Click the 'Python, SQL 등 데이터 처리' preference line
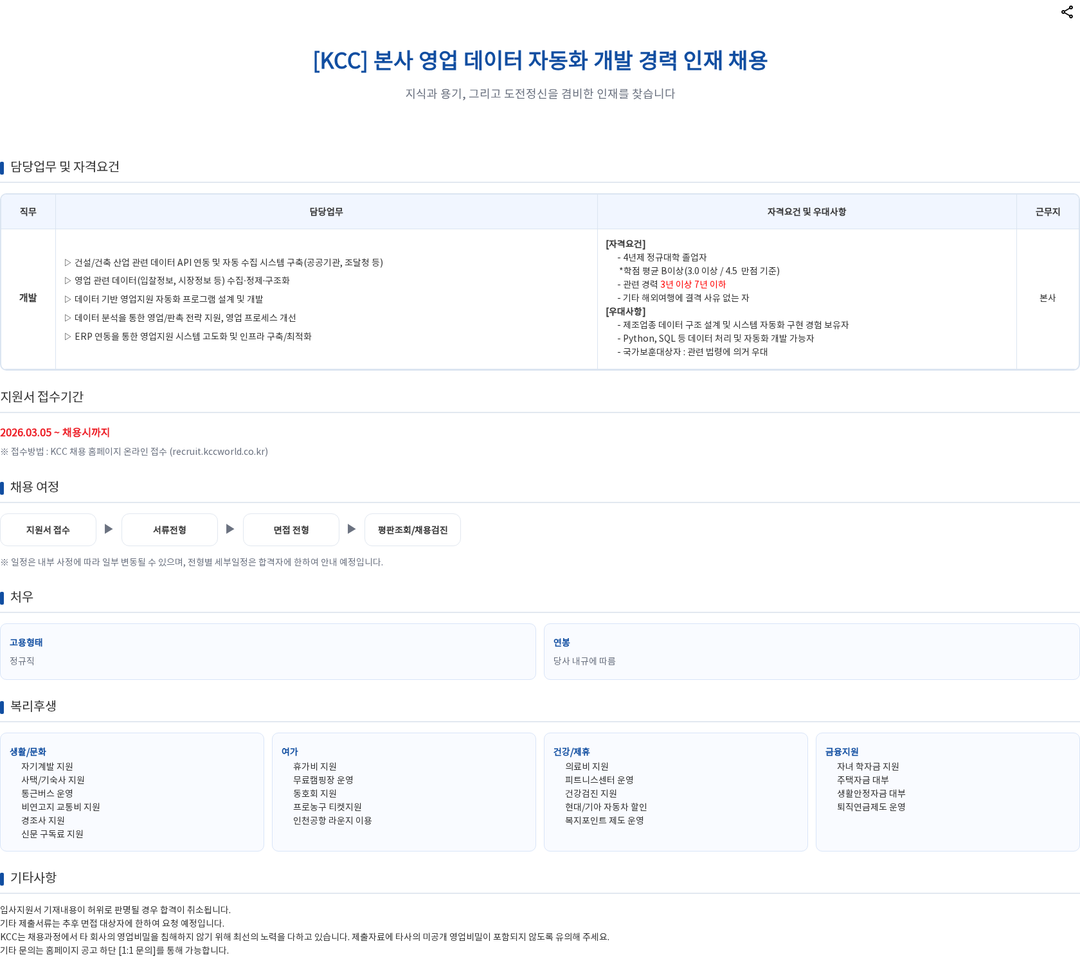The width and height of the screenshot is (1080, 976). 716,338
